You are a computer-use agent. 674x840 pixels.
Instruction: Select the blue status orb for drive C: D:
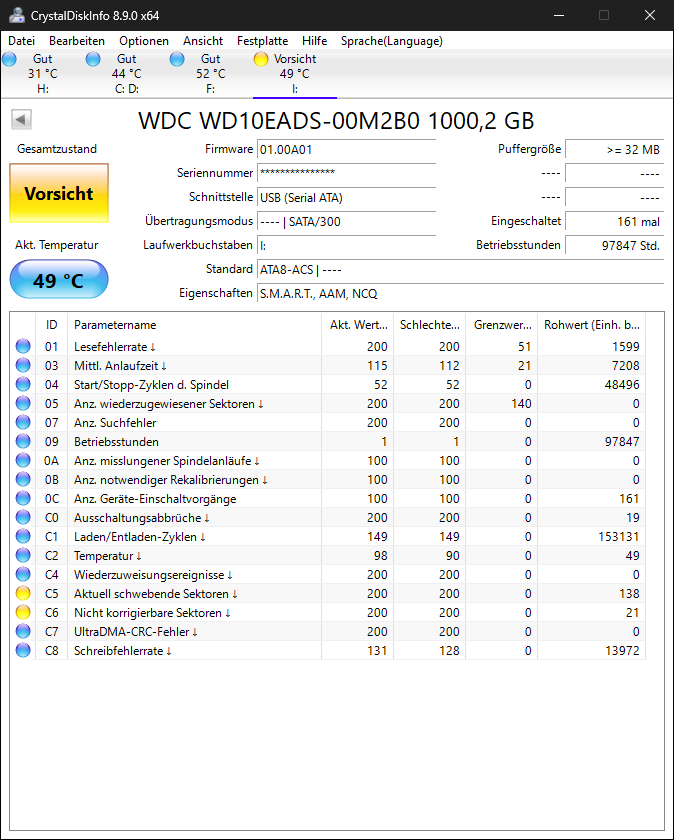pos(93,59)
